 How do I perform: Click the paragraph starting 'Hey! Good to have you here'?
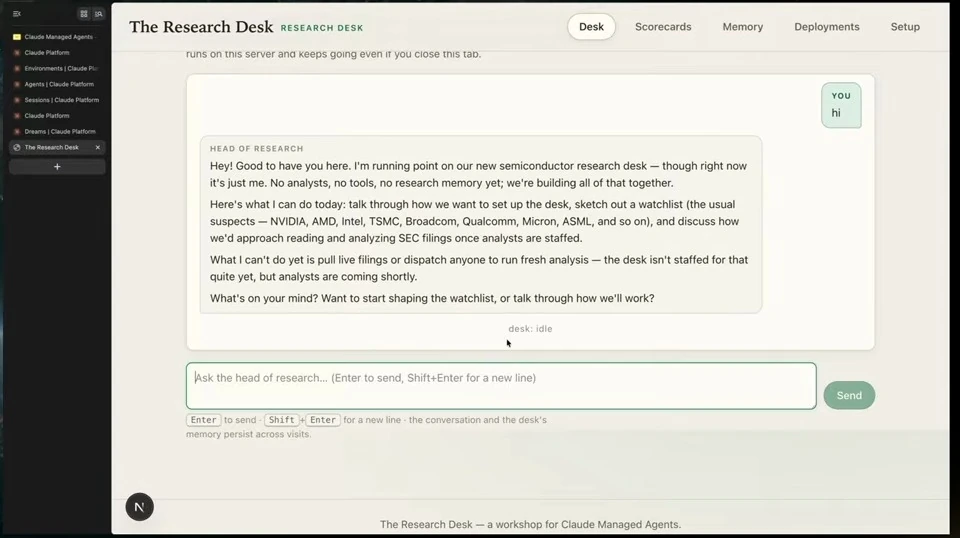(478, 174)
